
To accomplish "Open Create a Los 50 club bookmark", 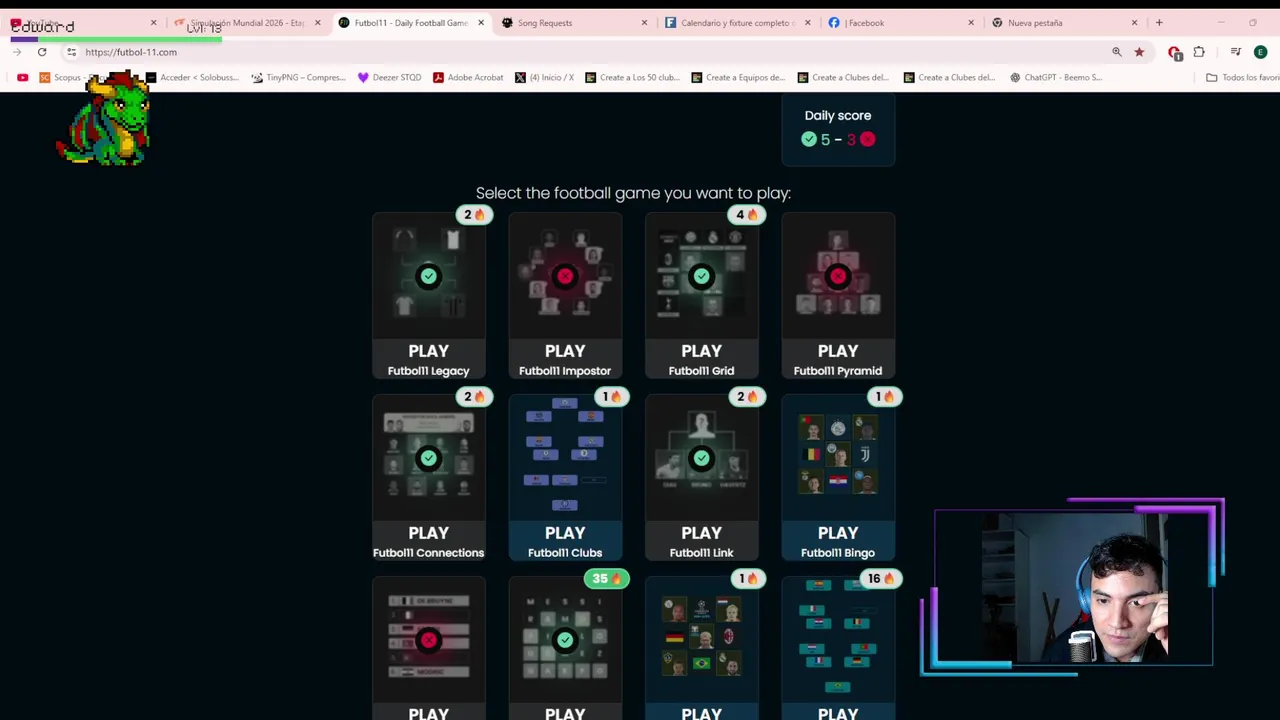I will point(632,77).
